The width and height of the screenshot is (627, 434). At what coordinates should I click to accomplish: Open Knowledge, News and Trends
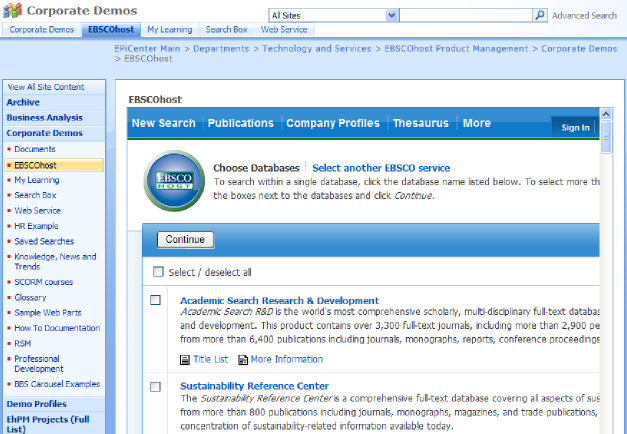(x=55, y=262)
